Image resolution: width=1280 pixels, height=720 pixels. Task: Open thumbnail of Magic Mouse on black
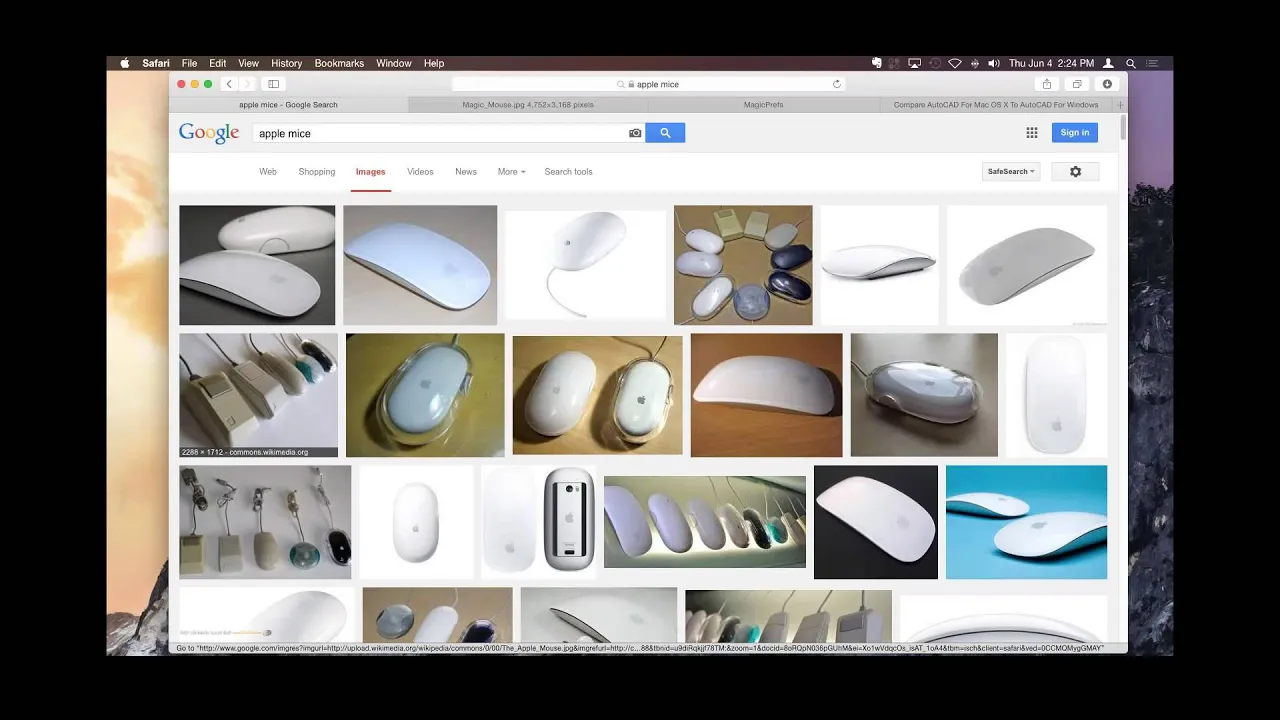876,522
